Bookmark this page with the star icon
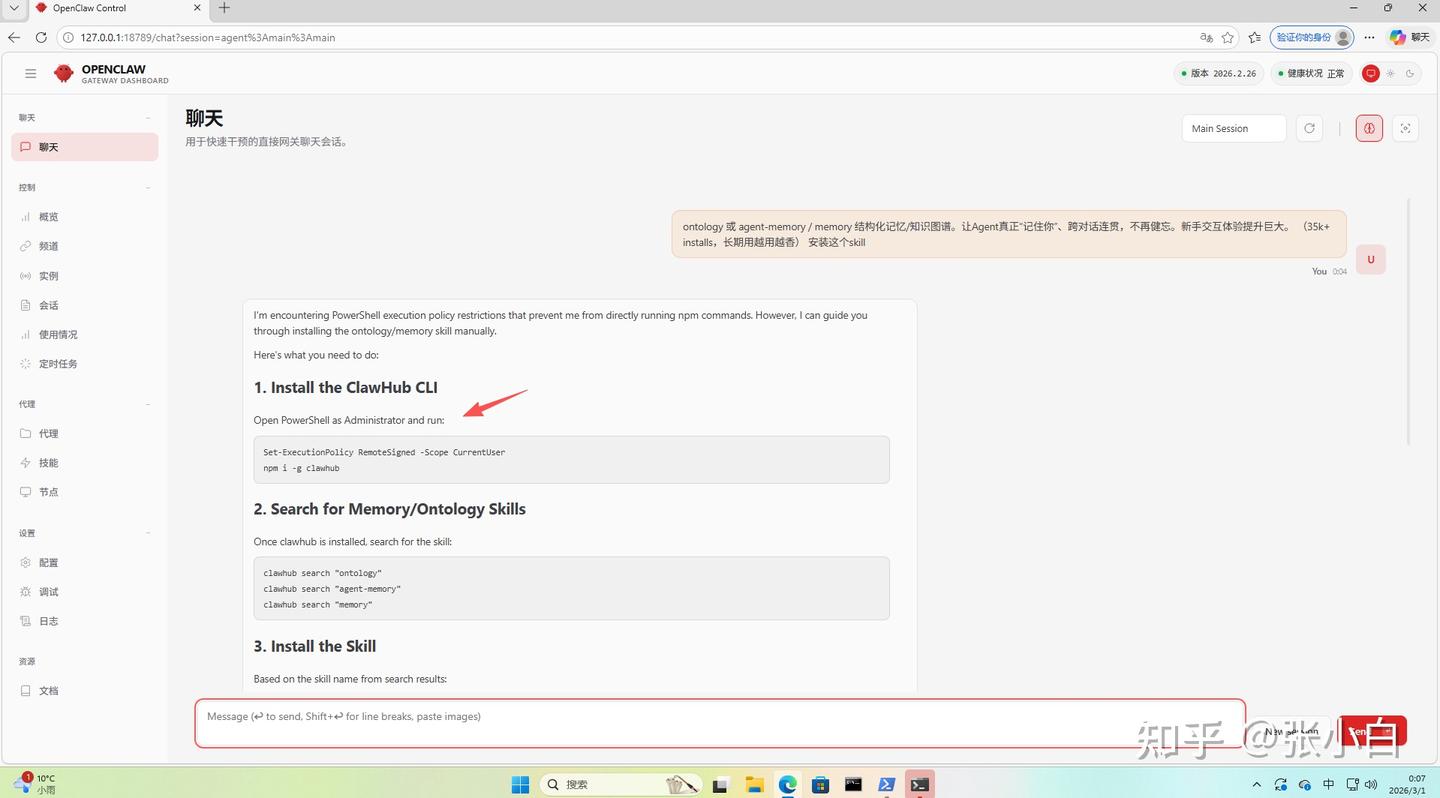 tap(1228, 37)
